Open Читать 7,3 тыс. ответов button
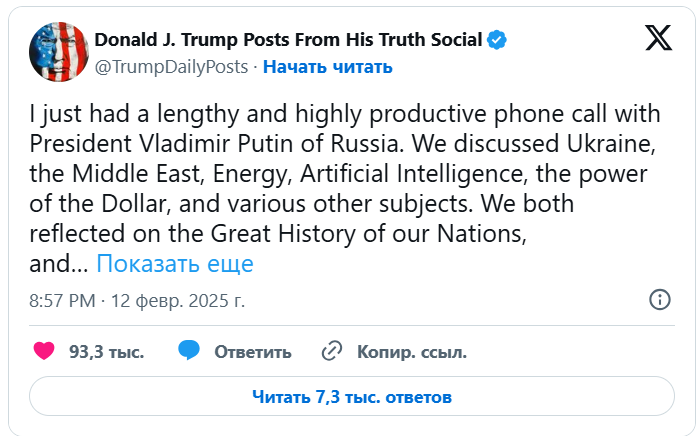The image size is (700, 444). [x=352, y=396]
